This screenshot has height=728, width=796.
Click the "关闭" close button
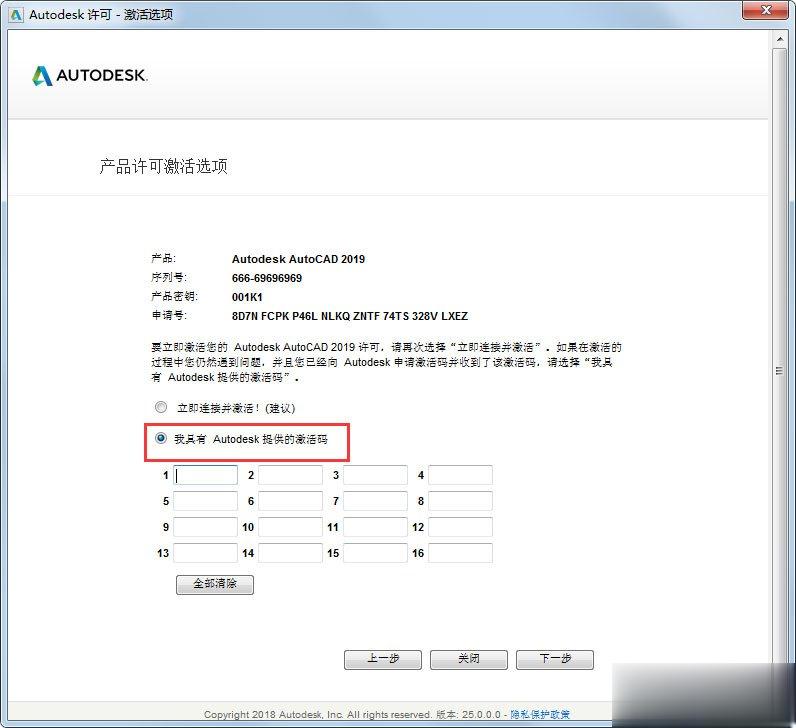coord(469,659)
